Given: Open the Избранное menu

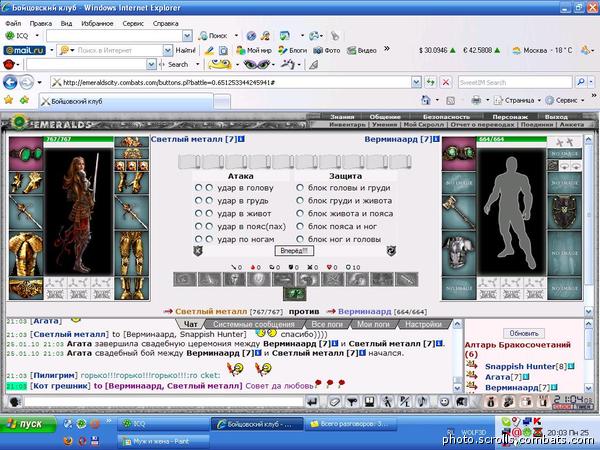Looking at the screenshot, I should pyautogui.click(x=97, y=23).
